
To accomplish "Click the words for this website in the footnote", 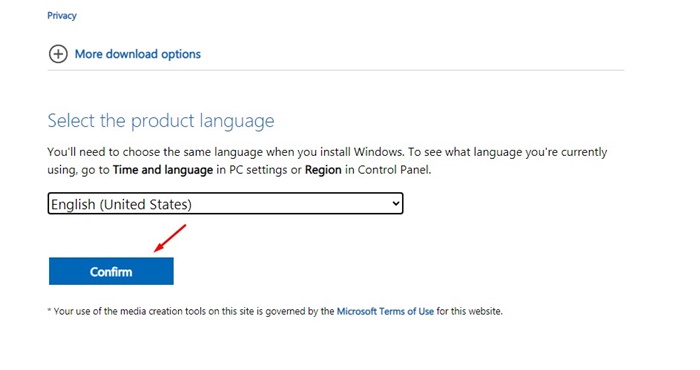I will coord(470,311).
